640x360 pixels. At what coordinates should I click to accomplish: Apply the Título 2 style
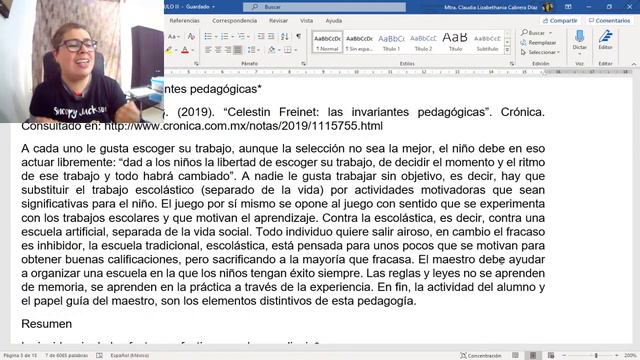[423, 42]
